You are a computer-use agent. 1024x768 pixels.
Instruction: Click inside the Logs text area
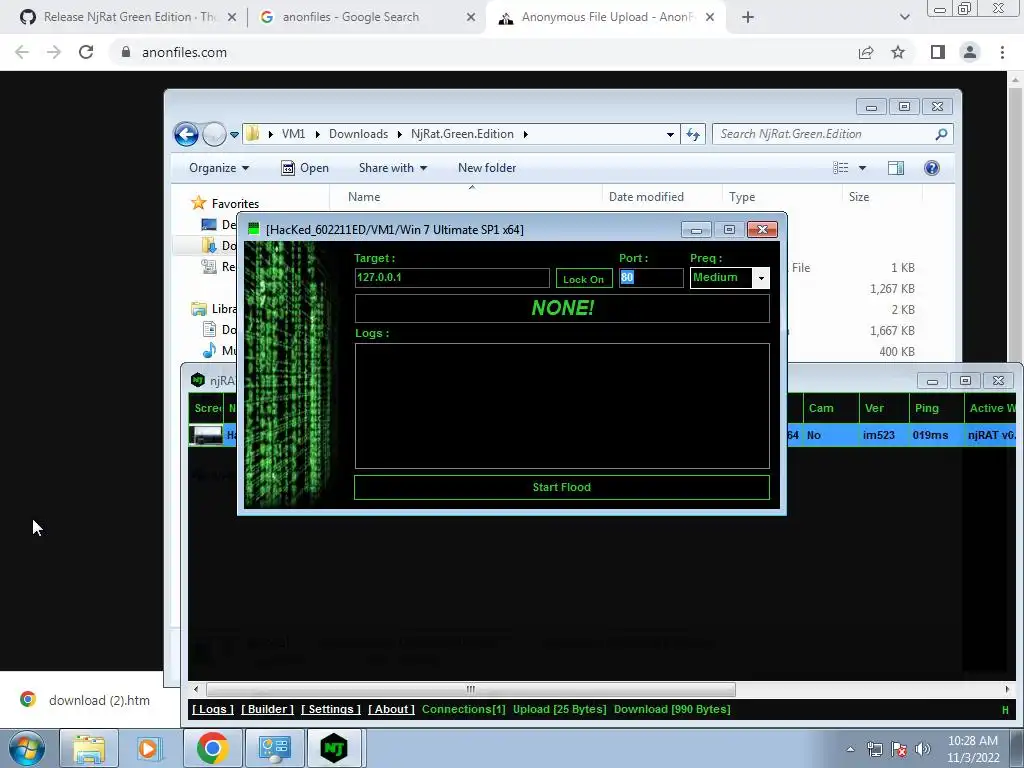coord(562,406)
